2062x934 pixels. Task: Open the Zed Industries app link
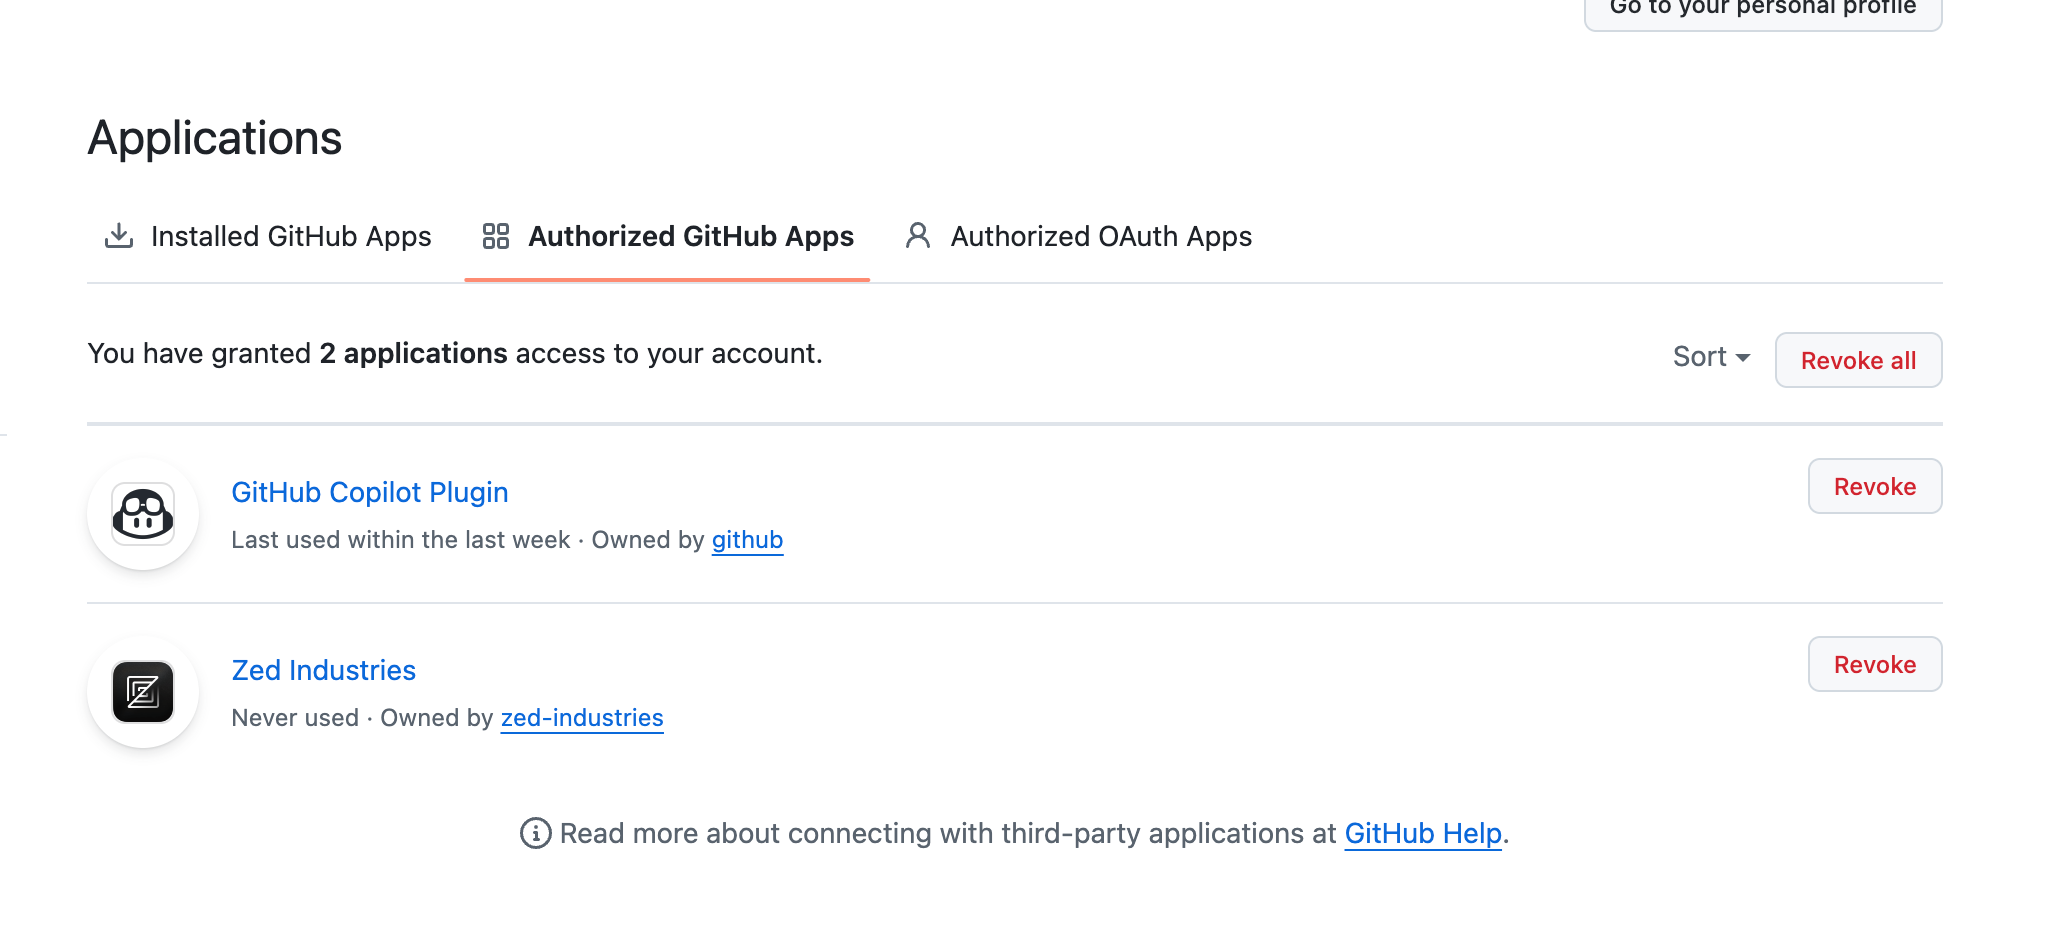coord(324,670)
